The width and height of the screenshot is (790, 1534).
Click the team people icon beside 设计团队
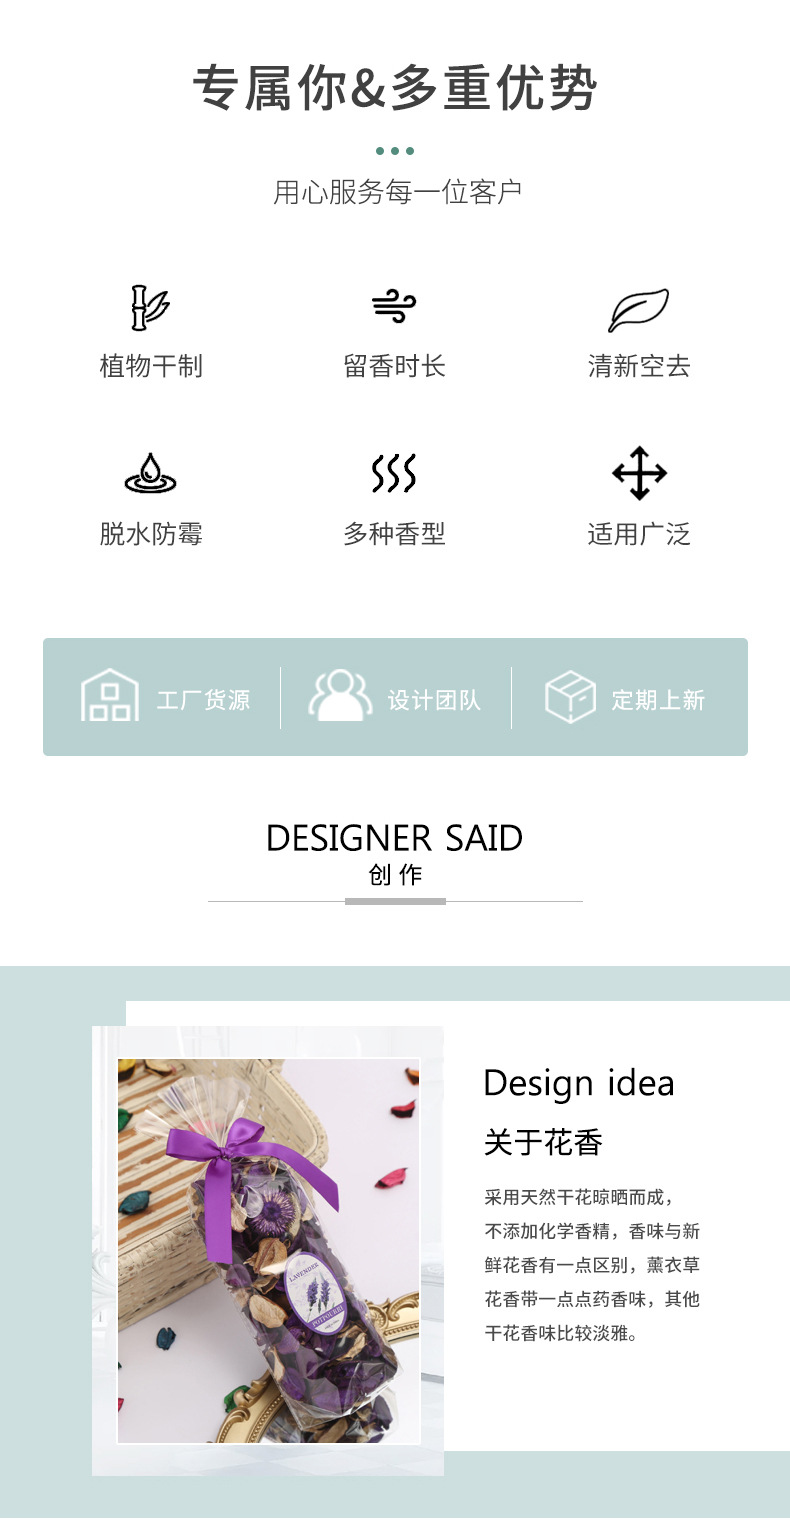point(340,695)
